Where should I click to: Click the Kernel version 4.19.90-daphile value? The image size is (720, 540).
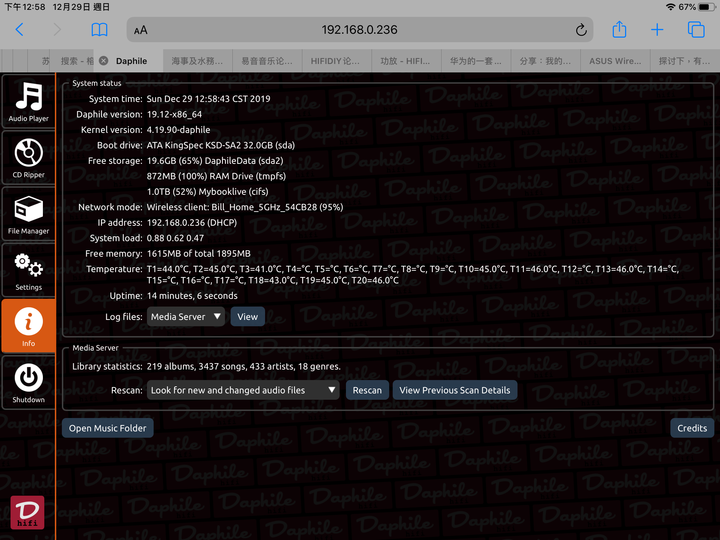pos(178,130)
